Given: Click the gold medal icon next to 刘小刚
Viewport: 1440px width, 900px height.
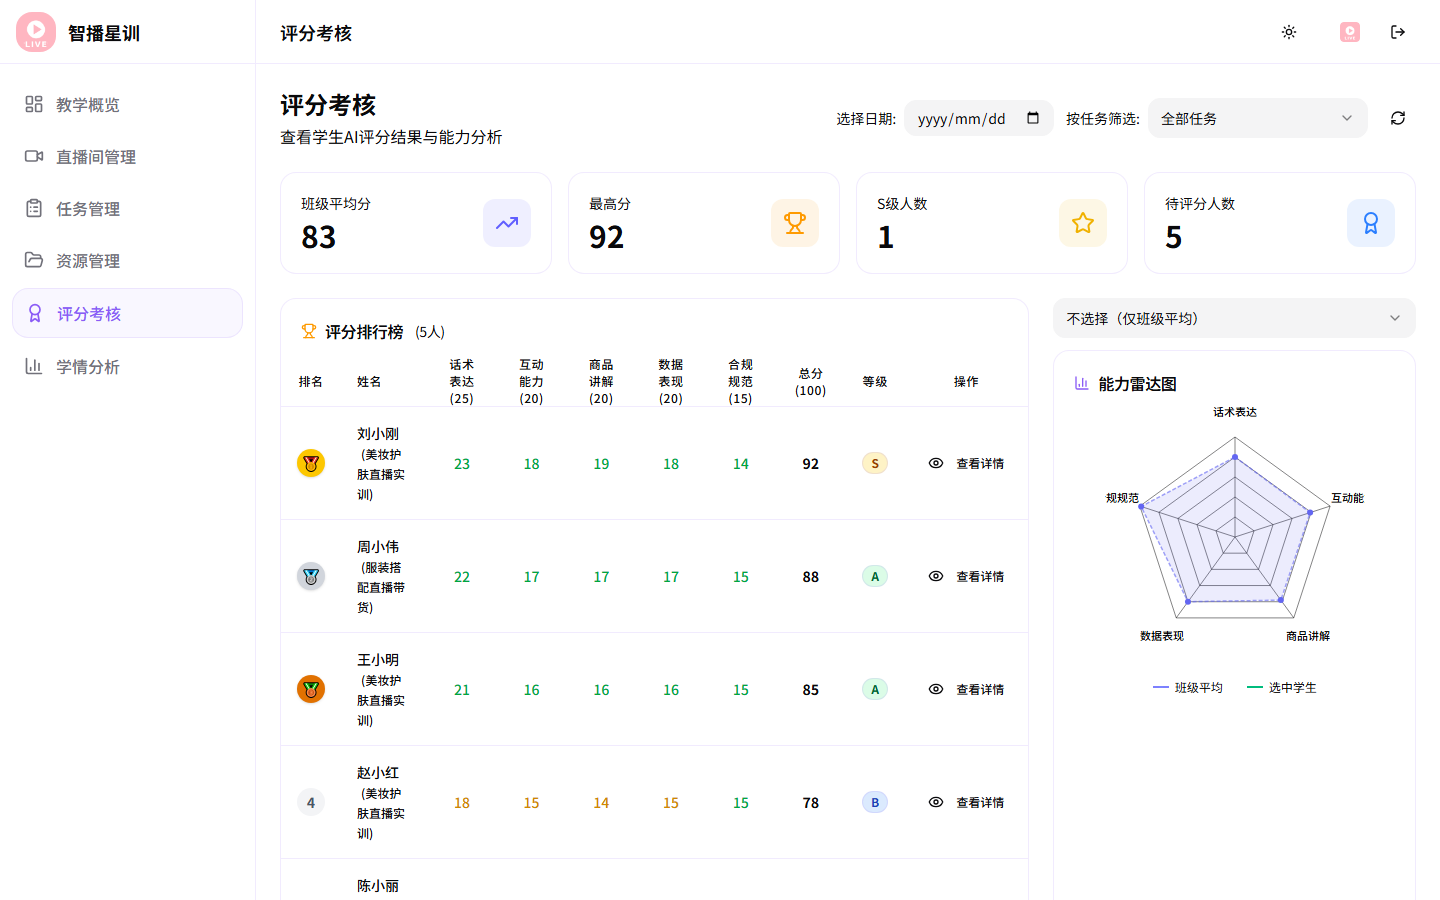Looking at the screenshot, I should pyautogui.click(x=311, y=463).
